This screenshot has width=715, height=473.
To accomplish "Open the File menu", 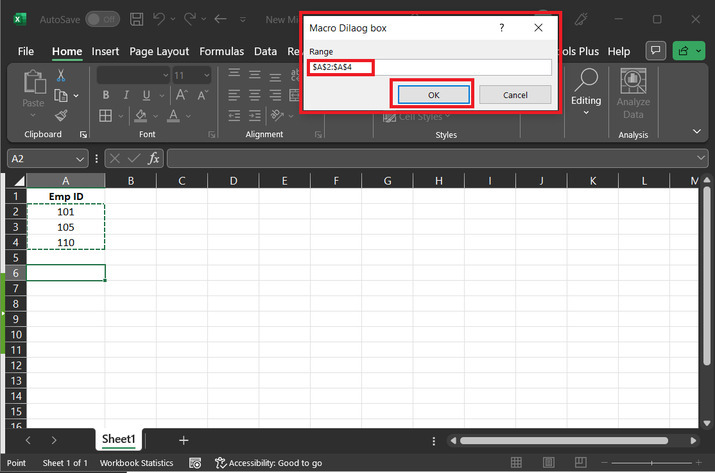I will click(26, 52).
